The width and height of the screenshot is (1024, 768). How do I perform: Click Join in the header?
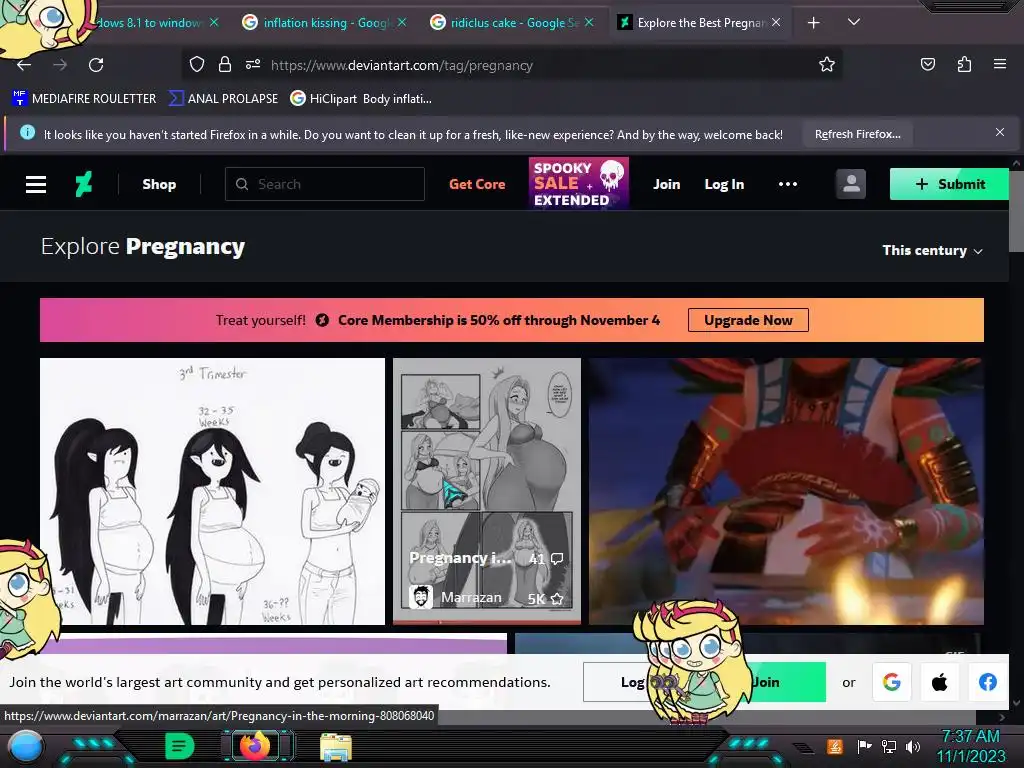666,184
